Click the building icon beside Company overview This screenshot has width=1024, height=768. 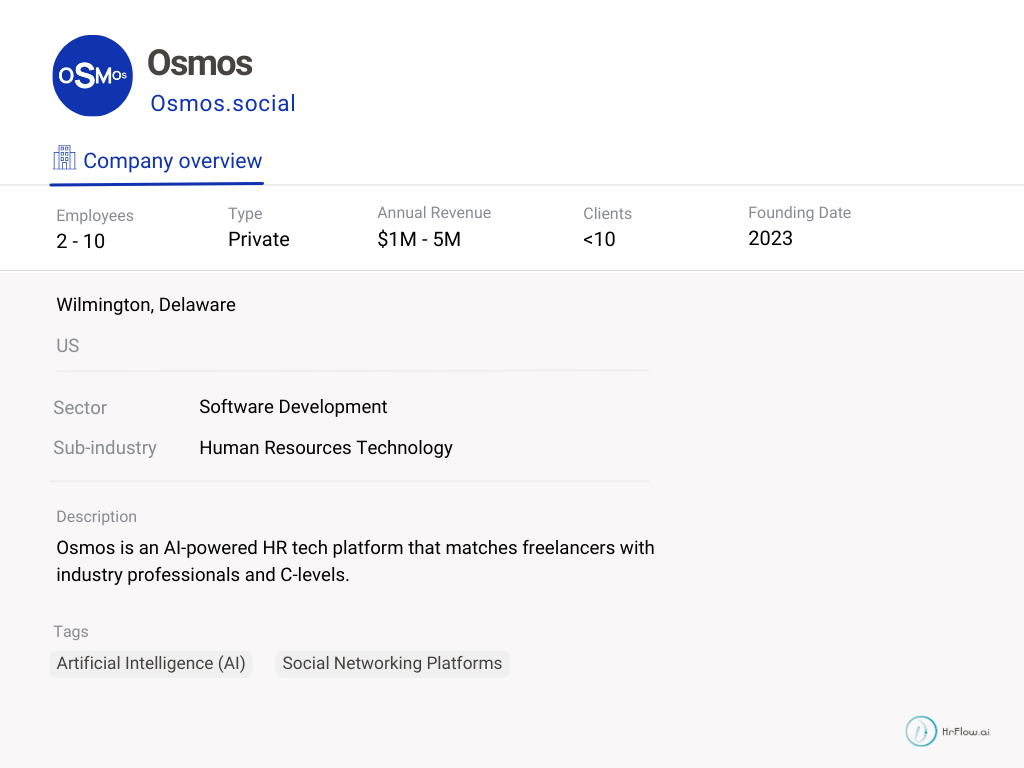coord(64,159)
